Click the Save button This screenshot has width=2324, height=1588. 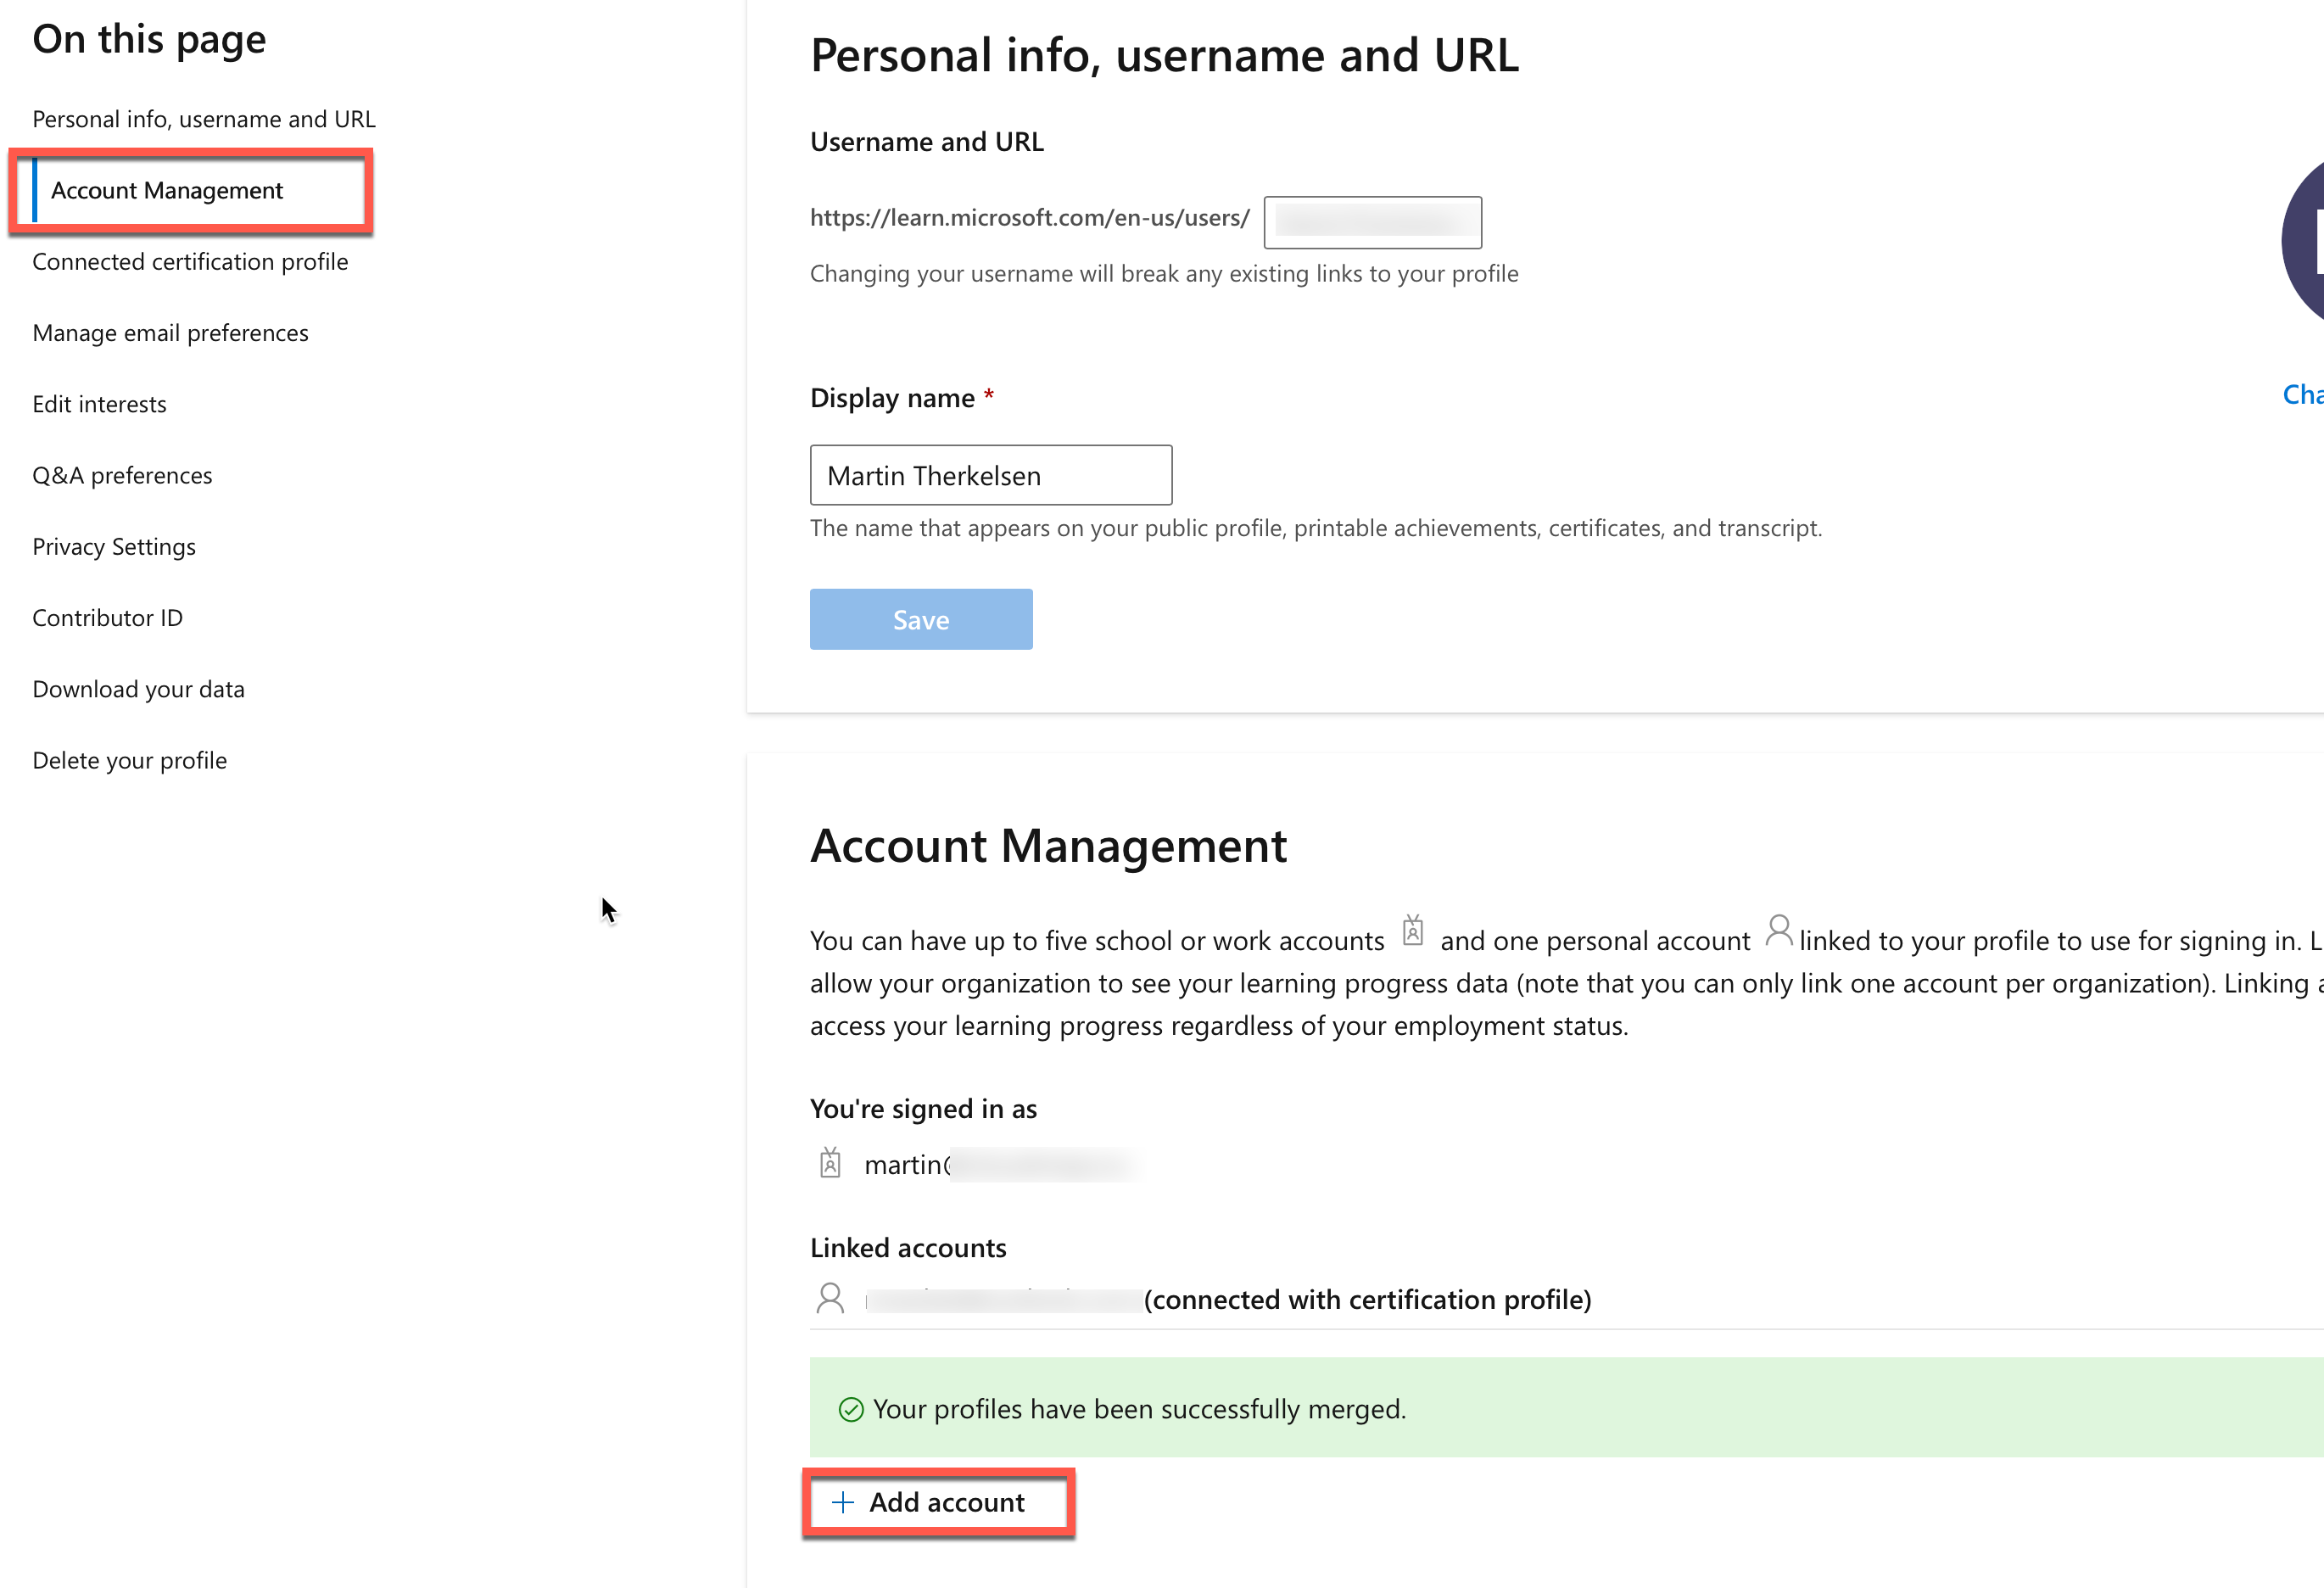coord(921,619)
